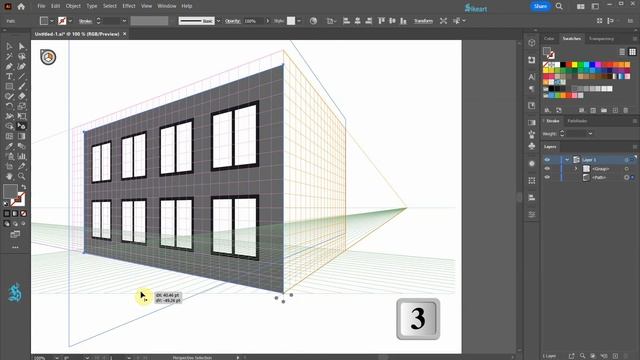Select the Direct Selection tool

[x=22, y=46]
